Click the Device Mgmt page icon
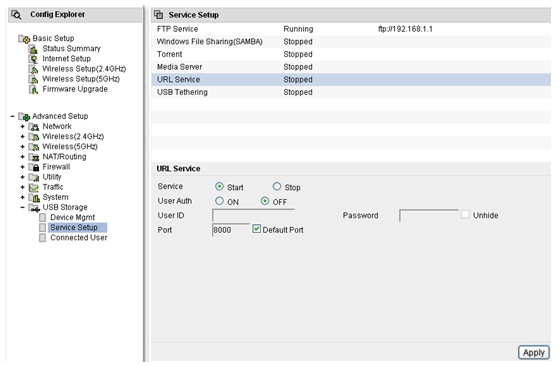This screenshot has height=365, width=559. [42, 217]
